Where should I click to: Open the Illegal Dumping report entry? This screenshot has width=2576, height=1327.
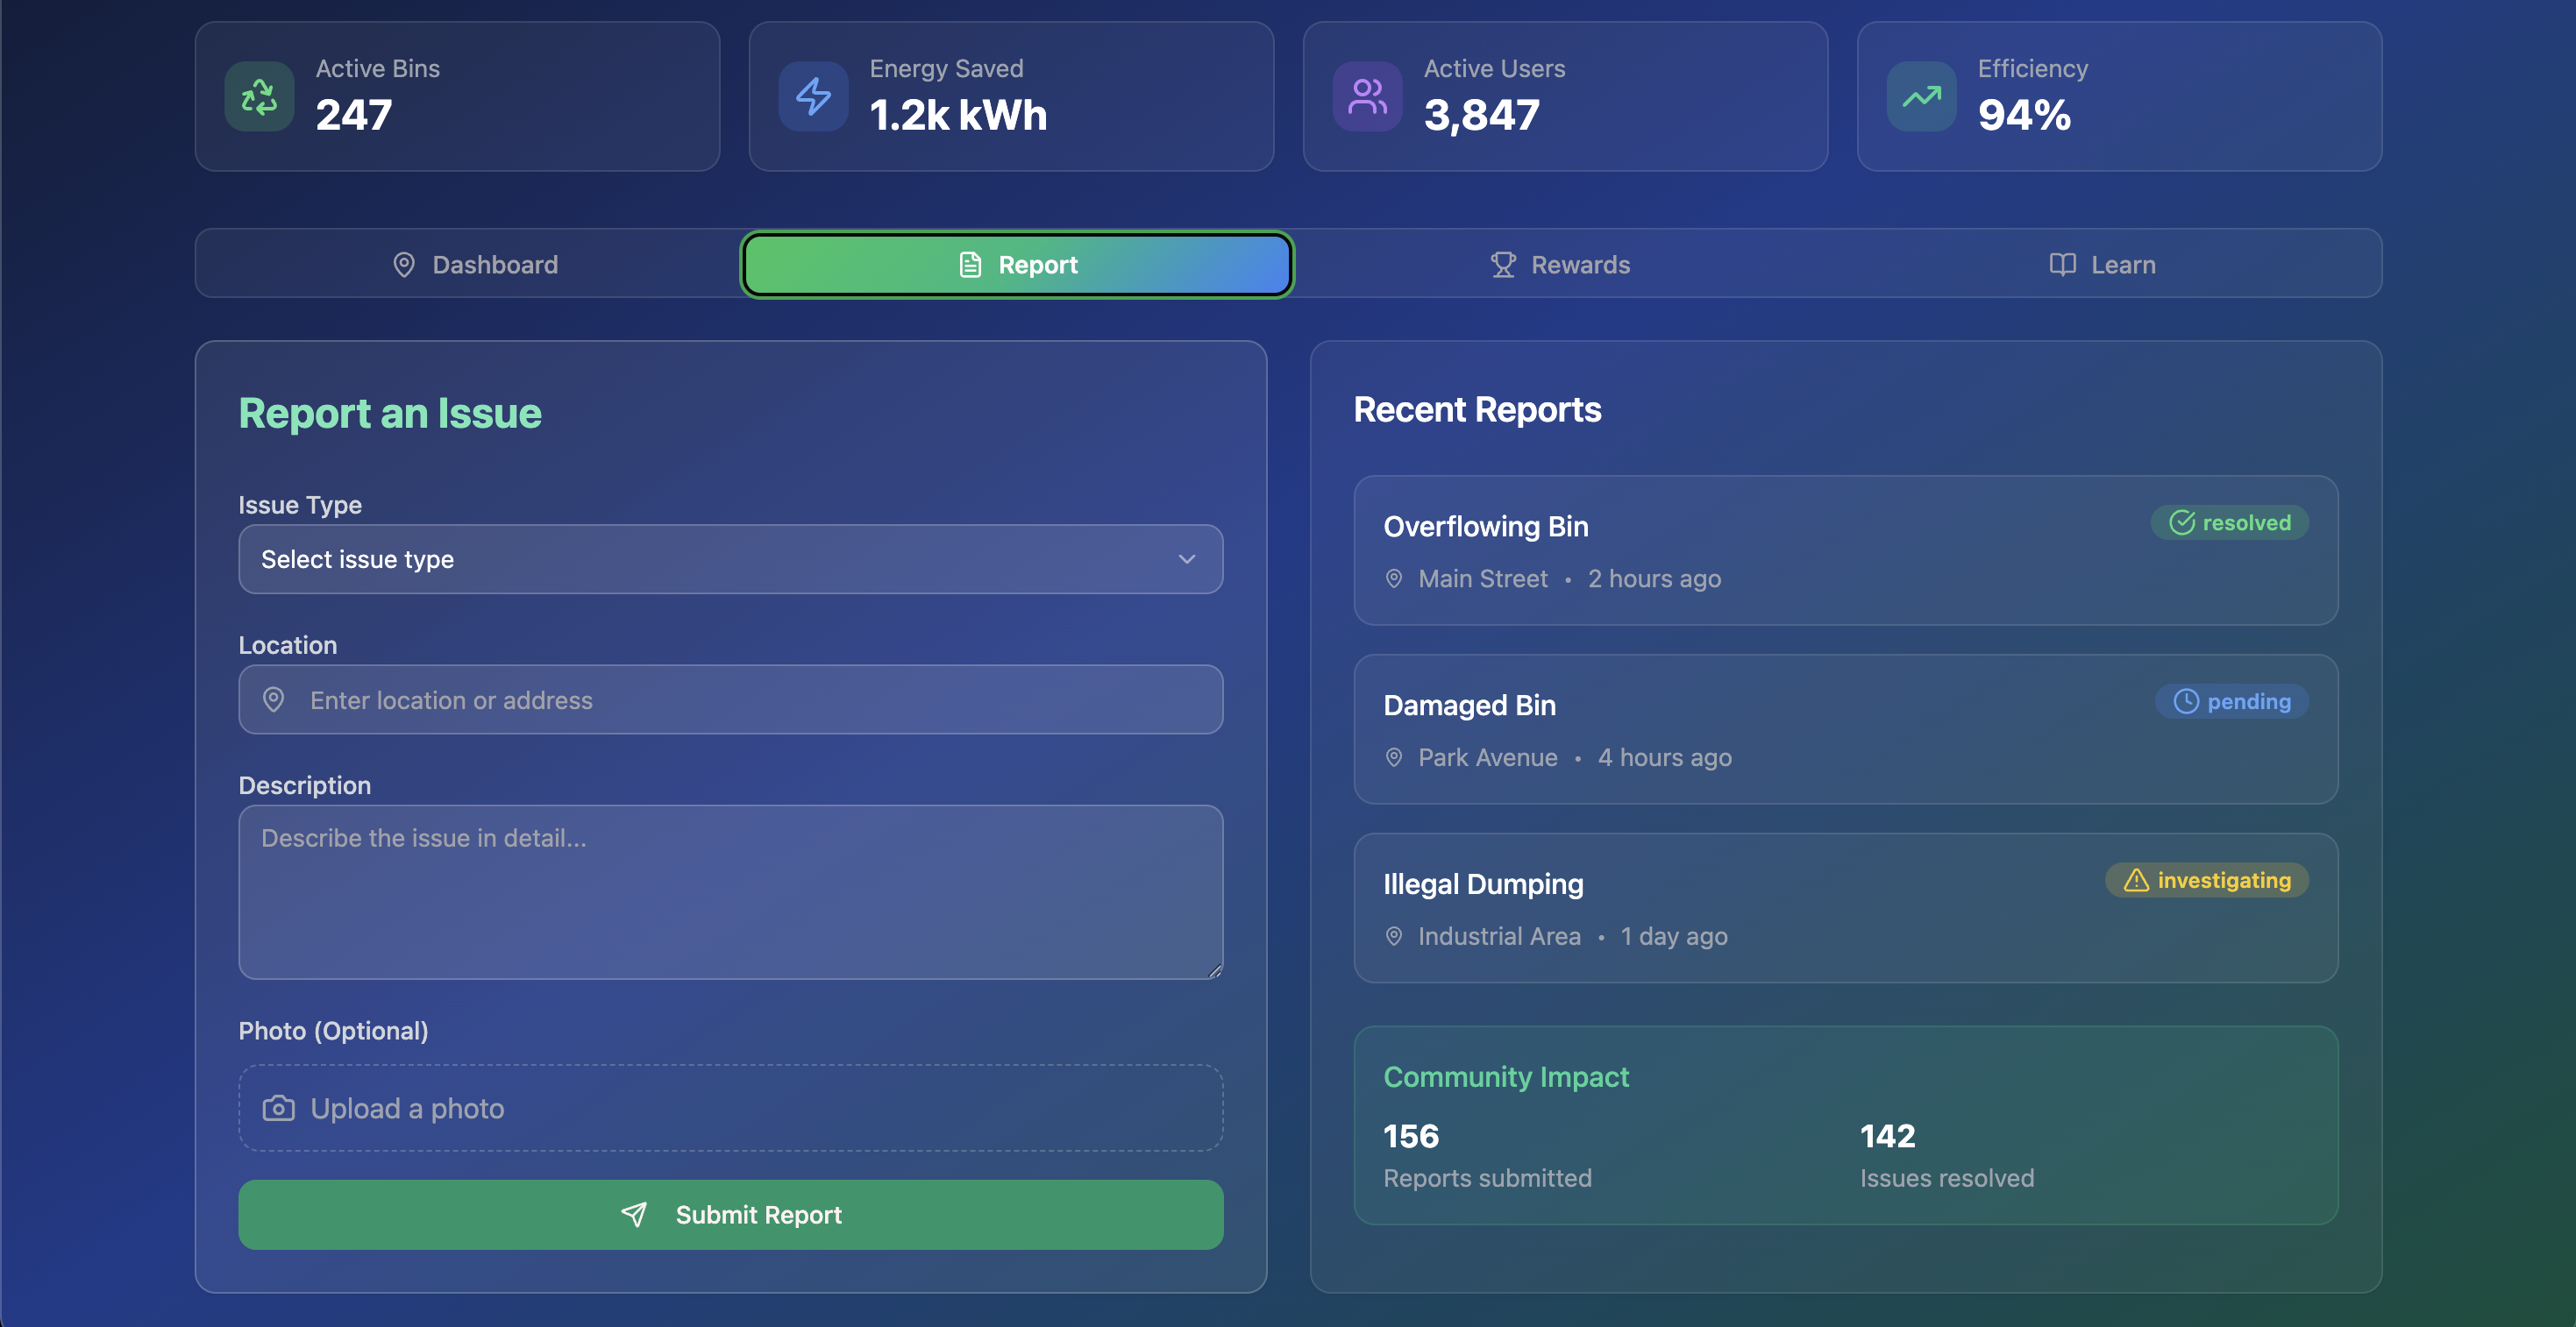click(1700, 908)
